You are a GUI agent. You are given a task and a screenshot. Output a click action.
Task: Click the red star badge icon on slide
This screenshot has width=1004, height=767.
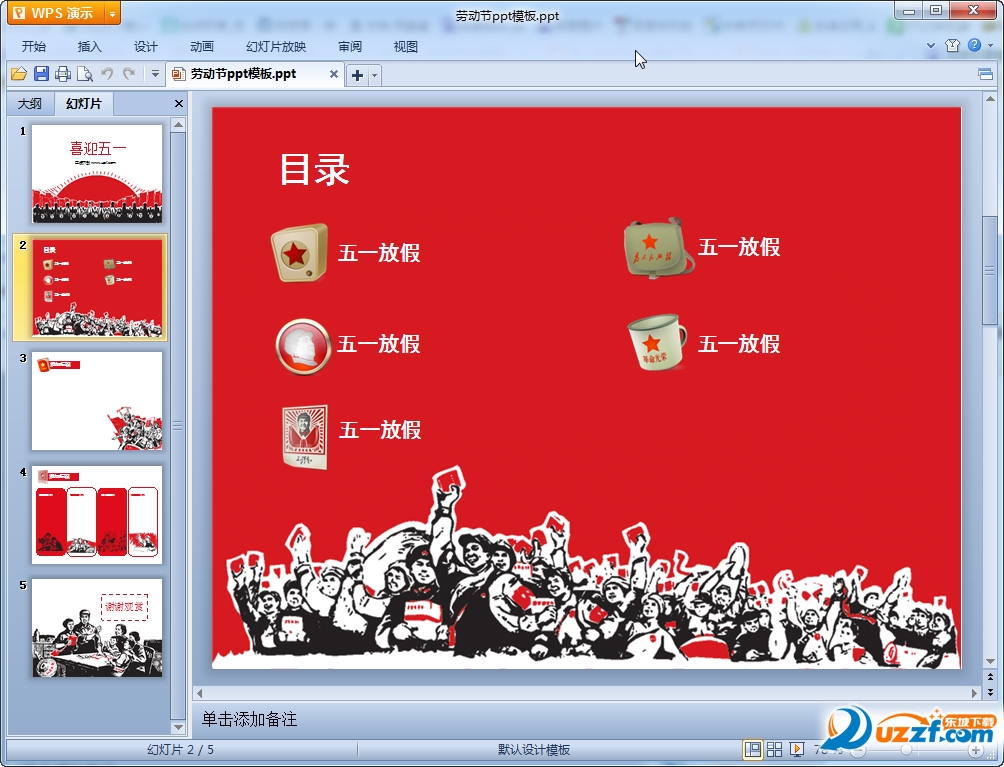tap(299, 253)
